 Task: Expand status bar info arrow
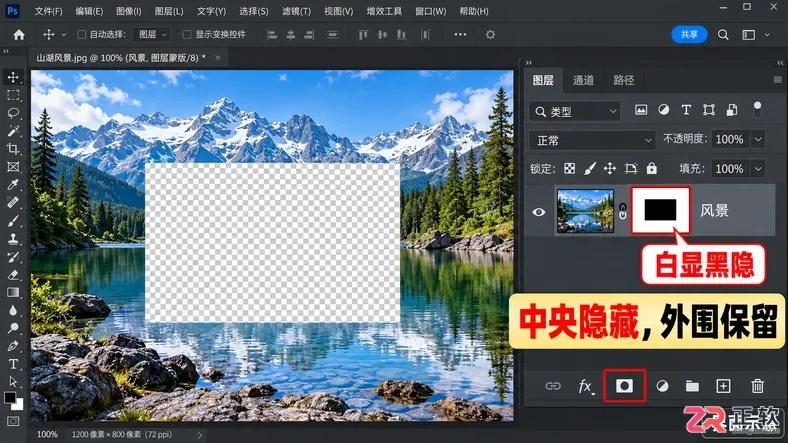200,435
